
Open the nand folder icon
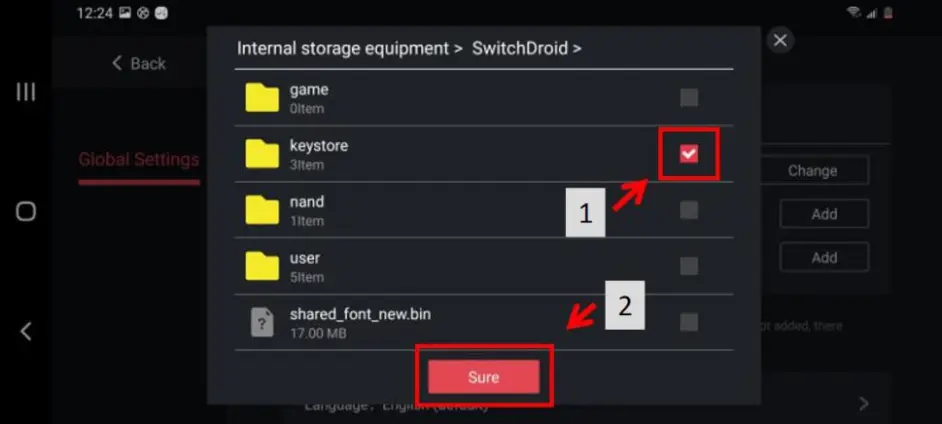pos(262,209)
